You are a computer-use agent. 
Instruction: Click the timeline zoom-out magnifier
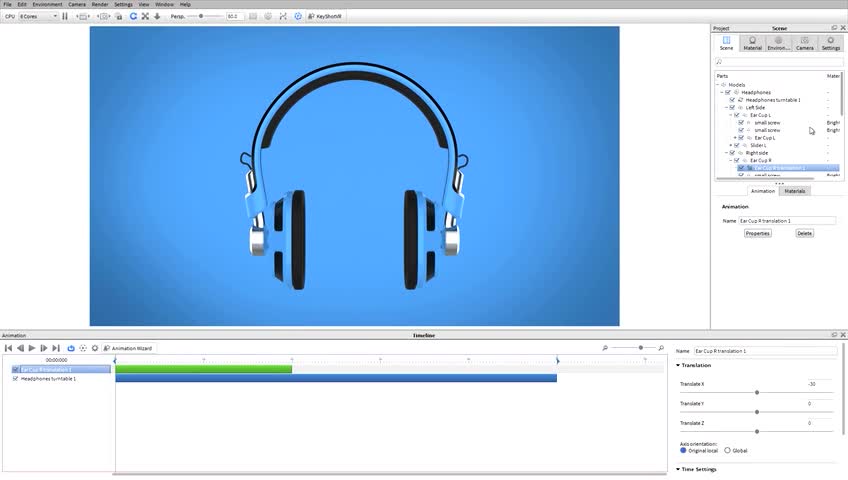point(605,348)
